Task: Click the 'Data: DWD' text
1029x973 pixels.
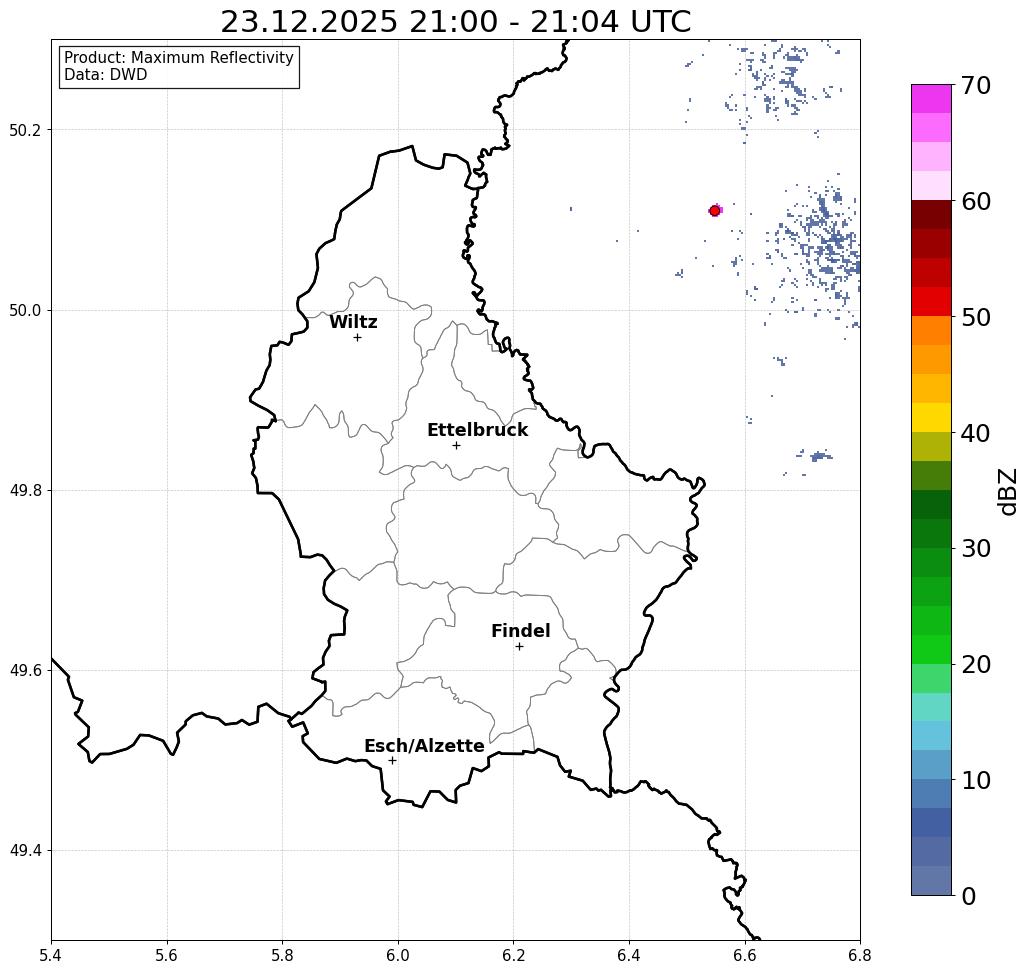Action: click(x=106, y=75)
